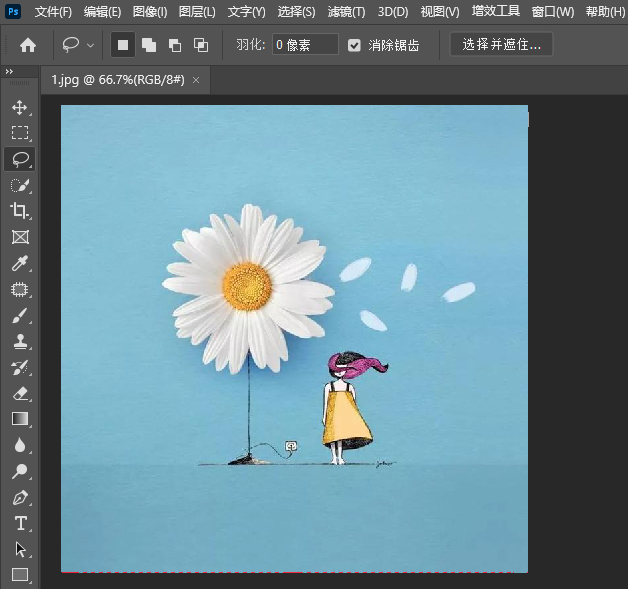628x589 pixels.
Task: Open the 图像(I) menu
Action: point(150,12)
